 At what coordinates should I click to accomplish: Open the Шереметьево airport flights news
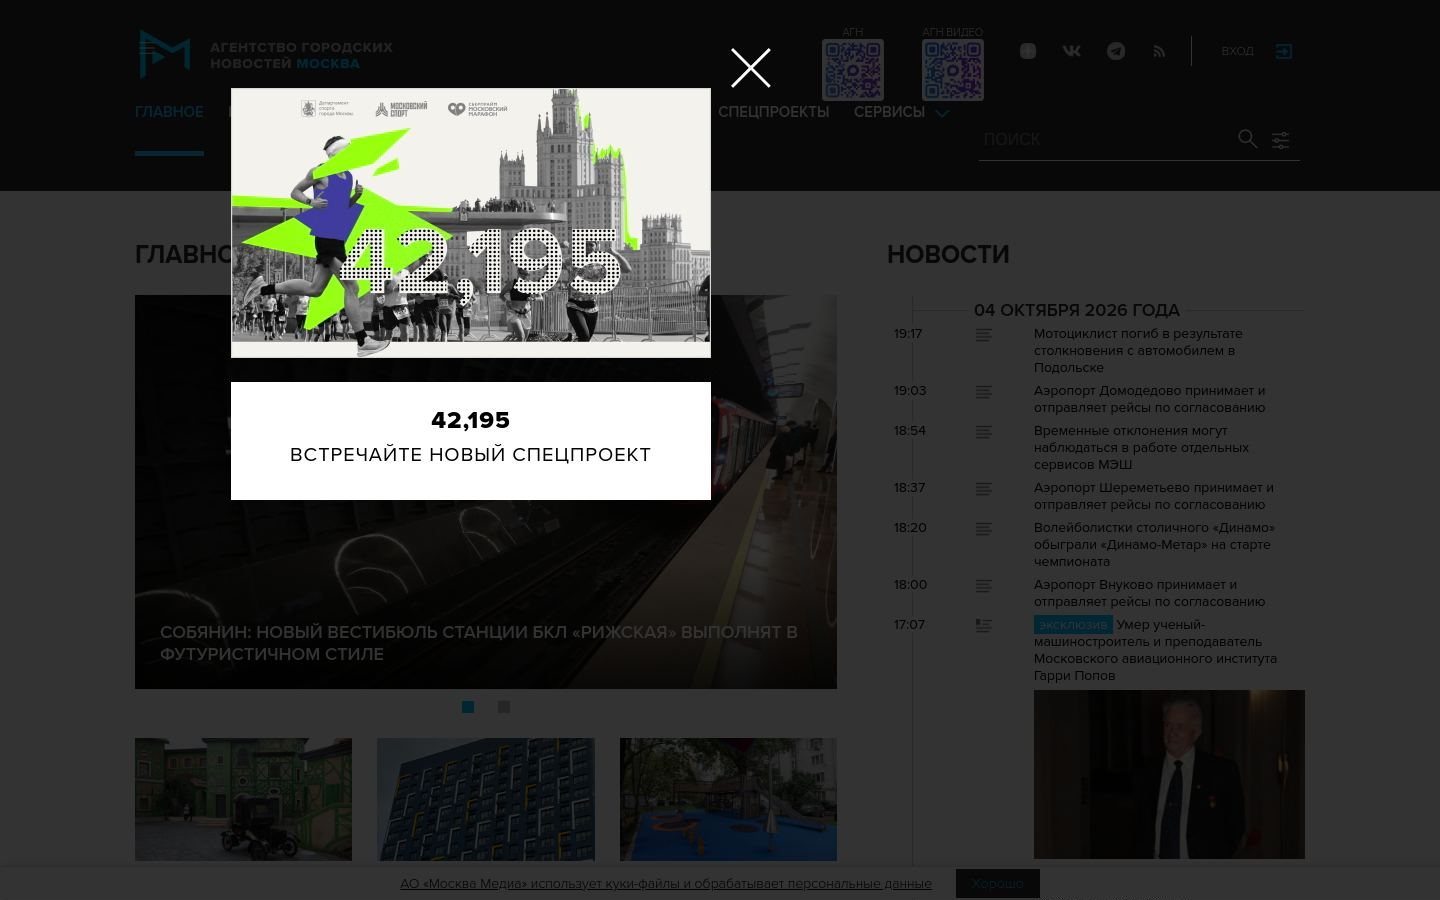pos(1154,496)
